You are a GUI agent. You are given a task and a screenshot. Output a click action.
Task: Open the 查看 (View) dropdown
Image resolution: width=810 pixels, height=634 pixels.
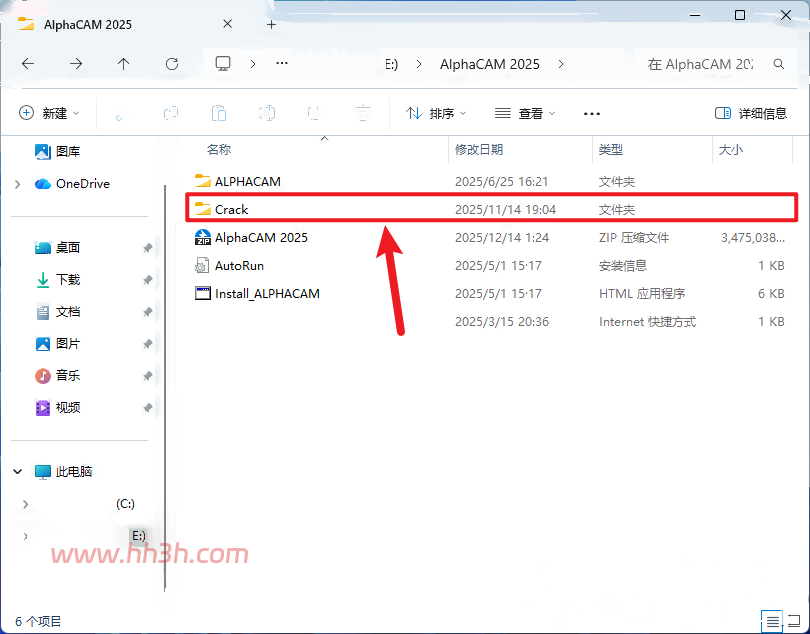tap(525, 113)
